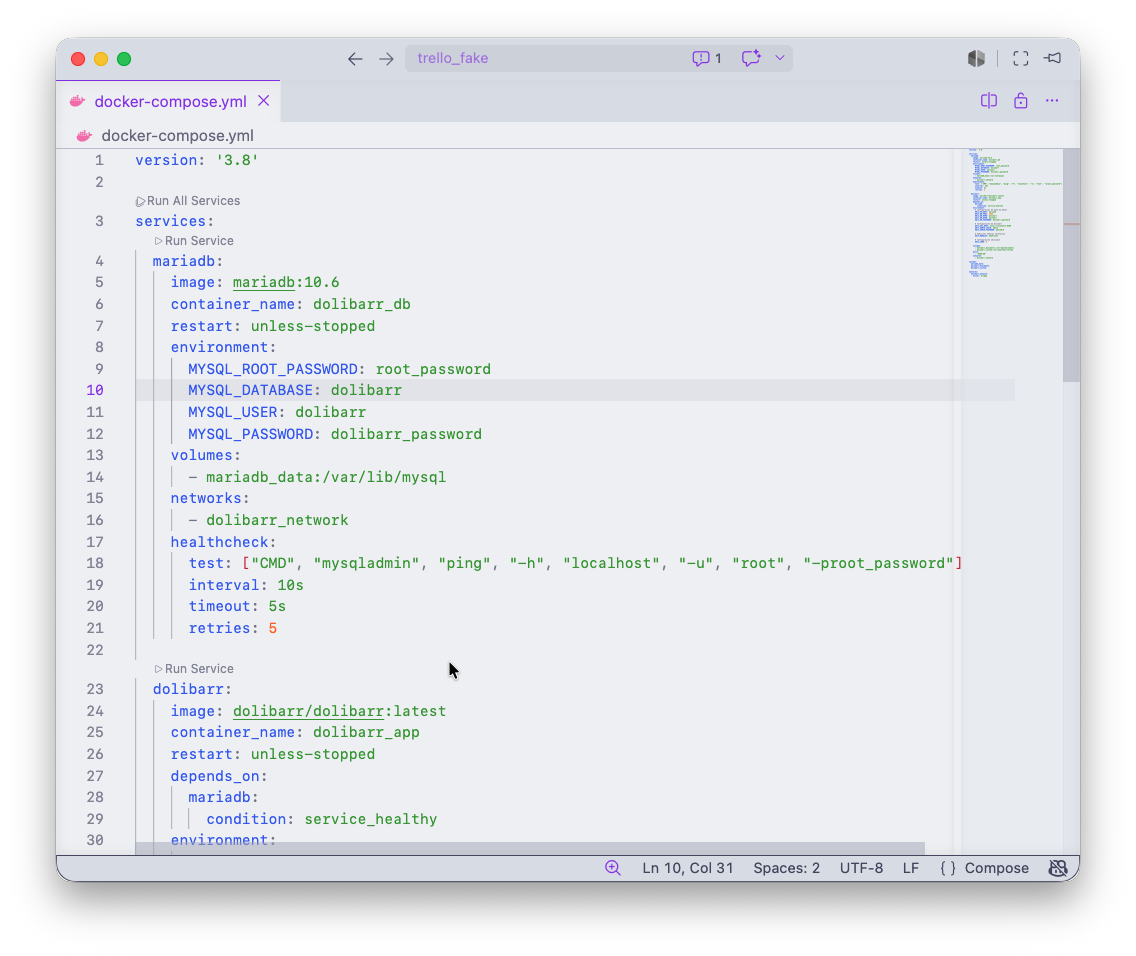
Task: Click the retries value 5
Action: tap(273, 628)
